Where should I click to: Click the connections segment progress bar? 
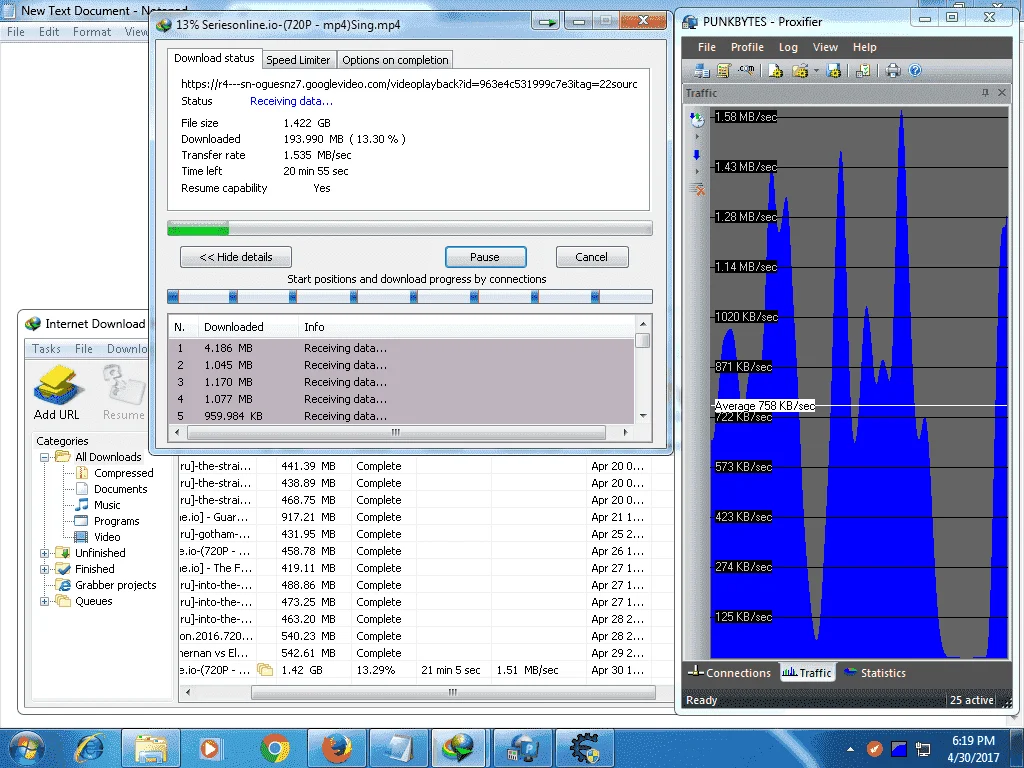pos(409,296)
